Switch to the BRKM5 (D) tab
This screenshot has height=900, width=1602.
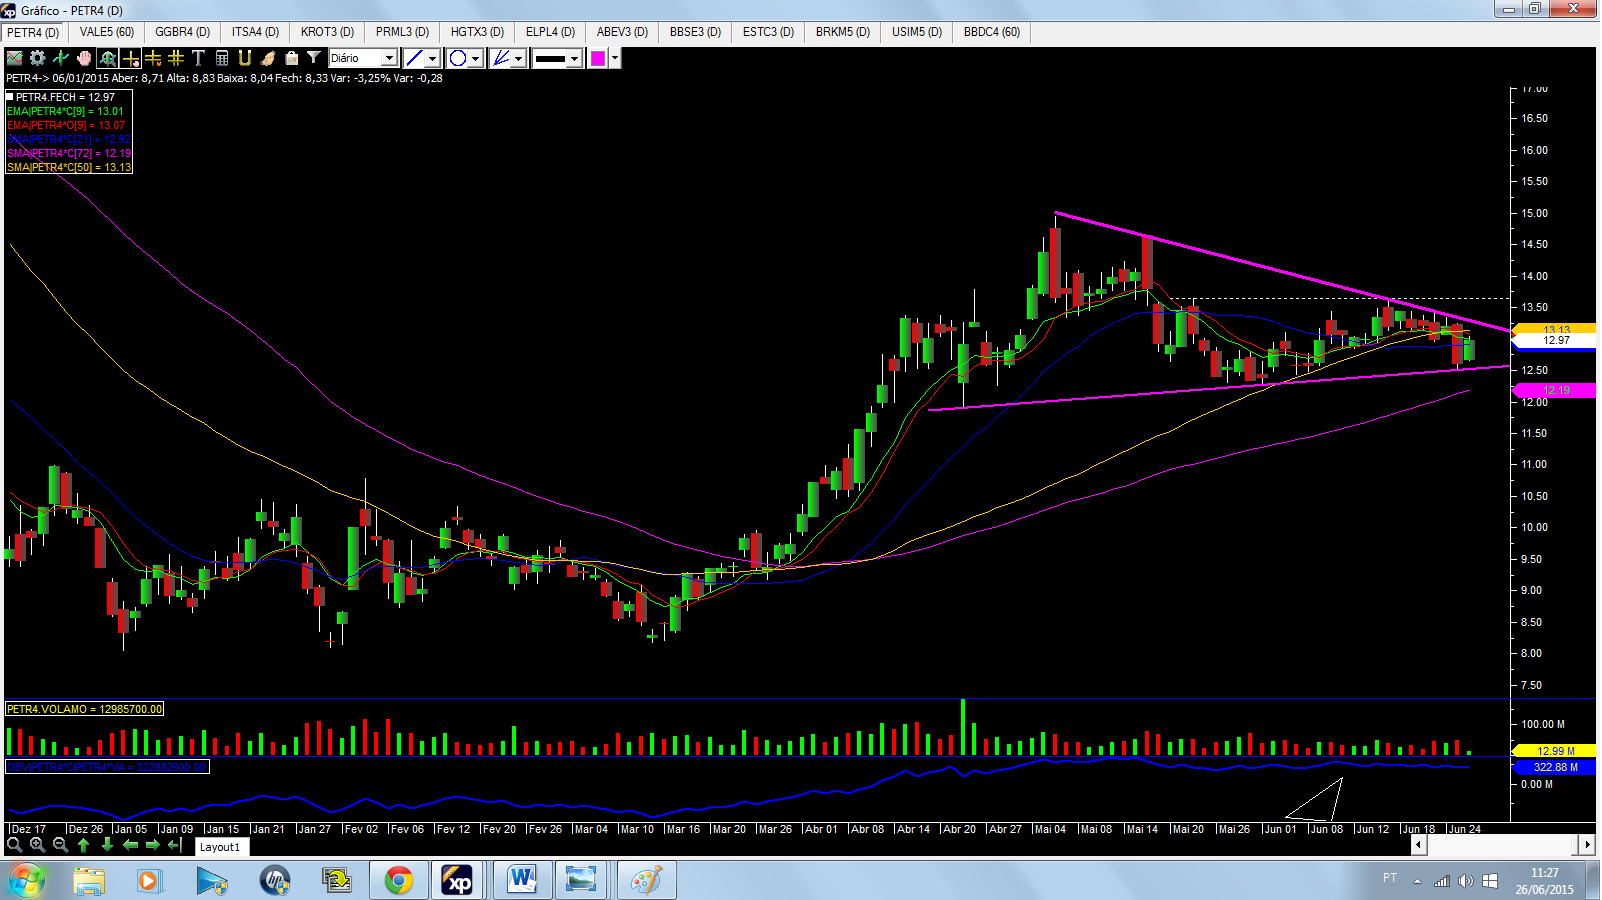tap(843, 32)
